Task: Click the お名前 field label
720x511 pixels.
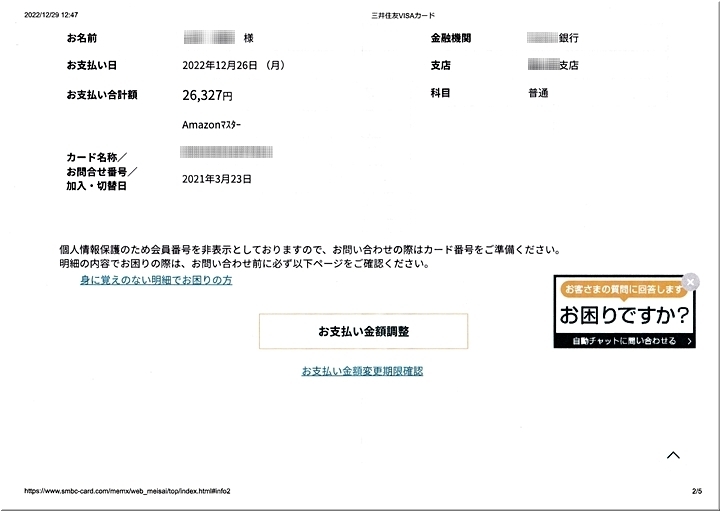Action: coord(83,38)
